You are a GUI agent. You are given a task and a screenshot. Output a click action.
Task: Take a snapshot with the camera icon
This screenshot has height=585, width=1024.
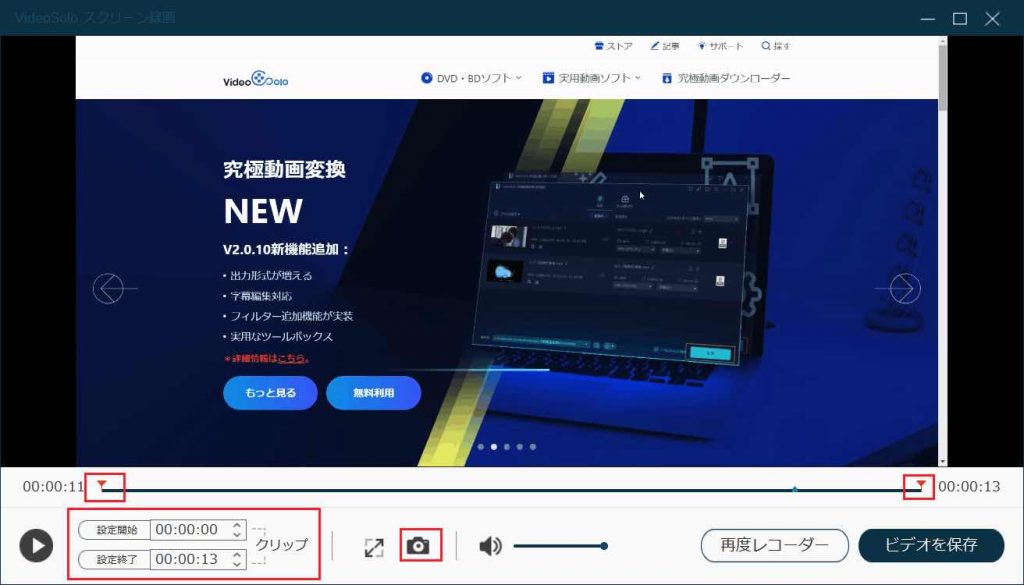tap(419, 546)
